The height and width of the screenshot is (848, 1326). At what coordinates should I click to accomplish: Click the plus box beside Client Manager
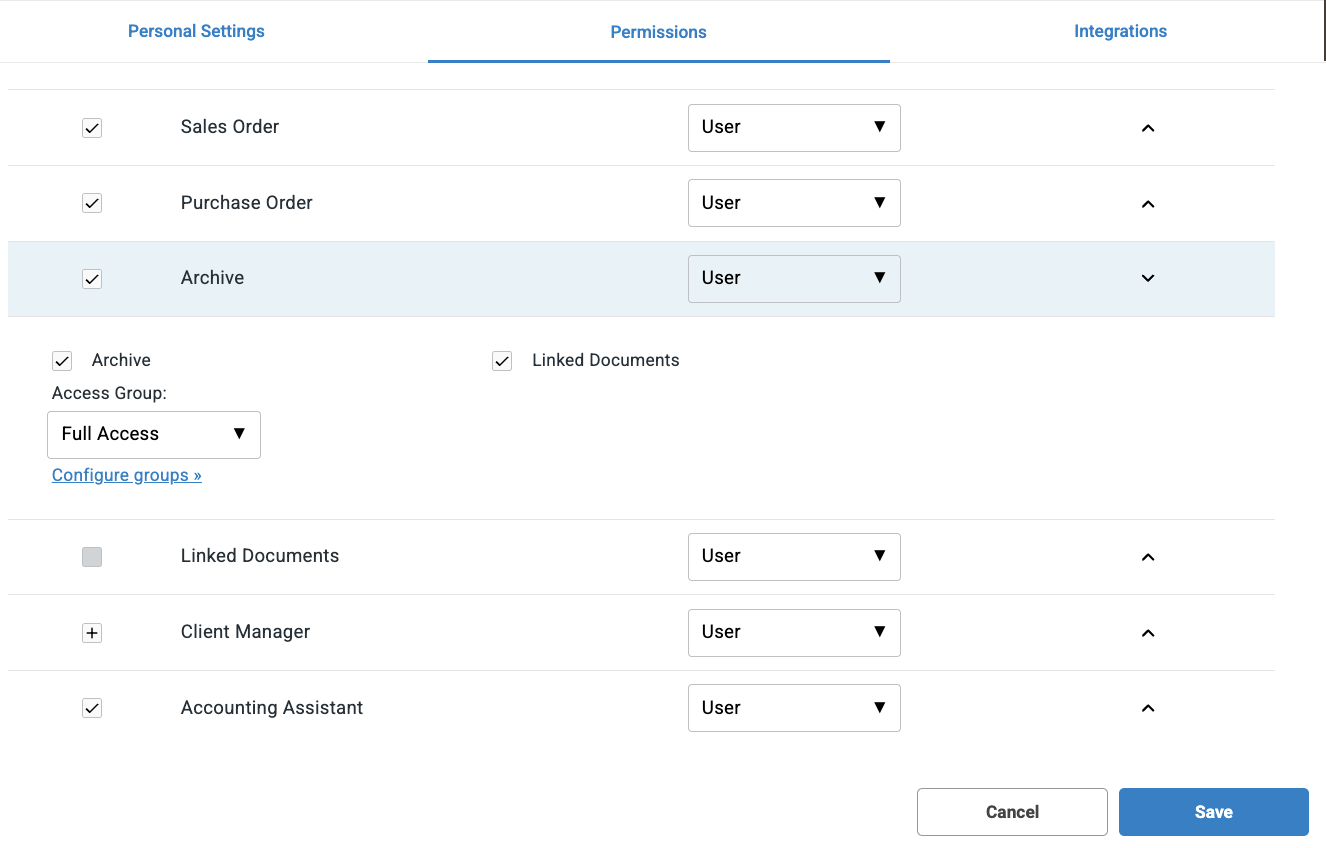(x=92, y=633)
